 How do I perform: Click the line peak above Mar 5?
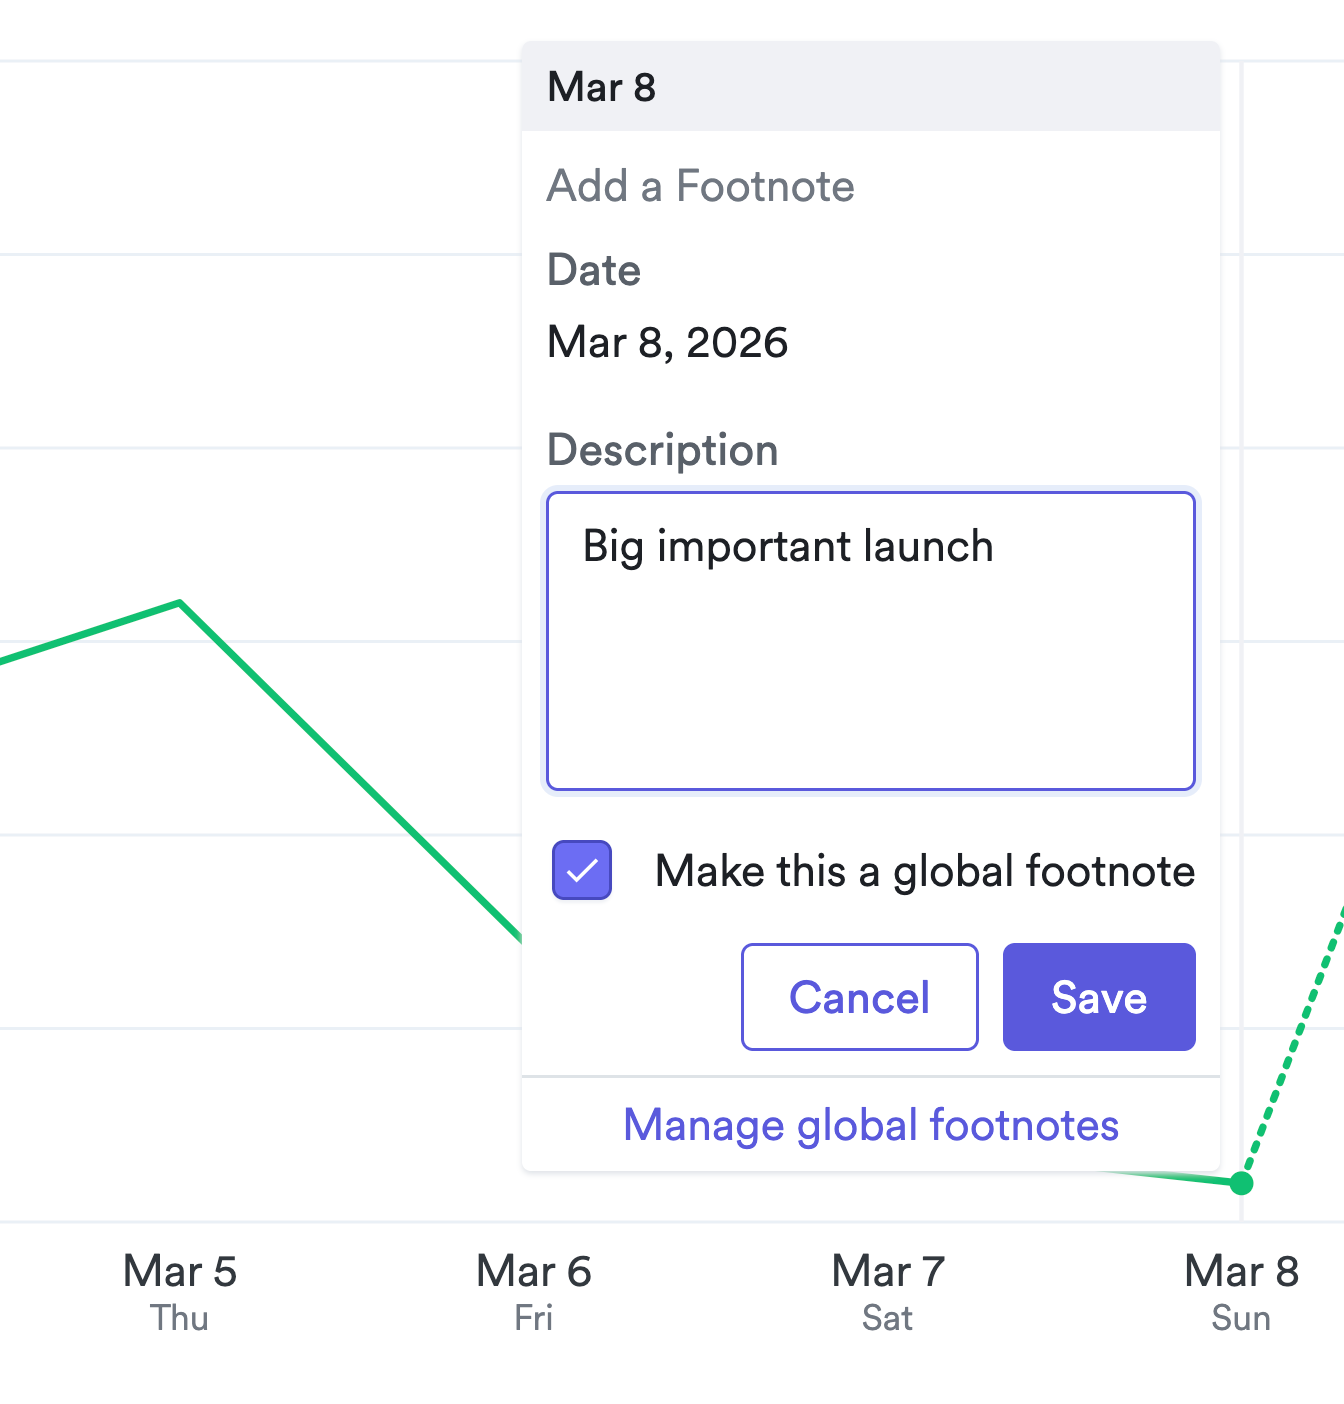(x=180, y=603)
